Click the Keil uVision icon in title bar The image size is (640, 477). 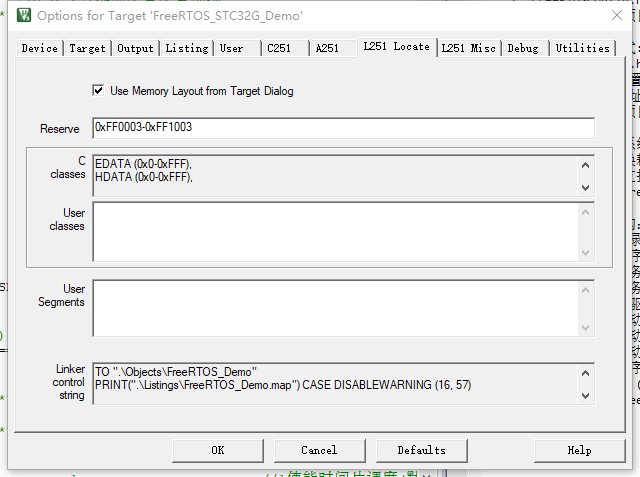(24, 15)
